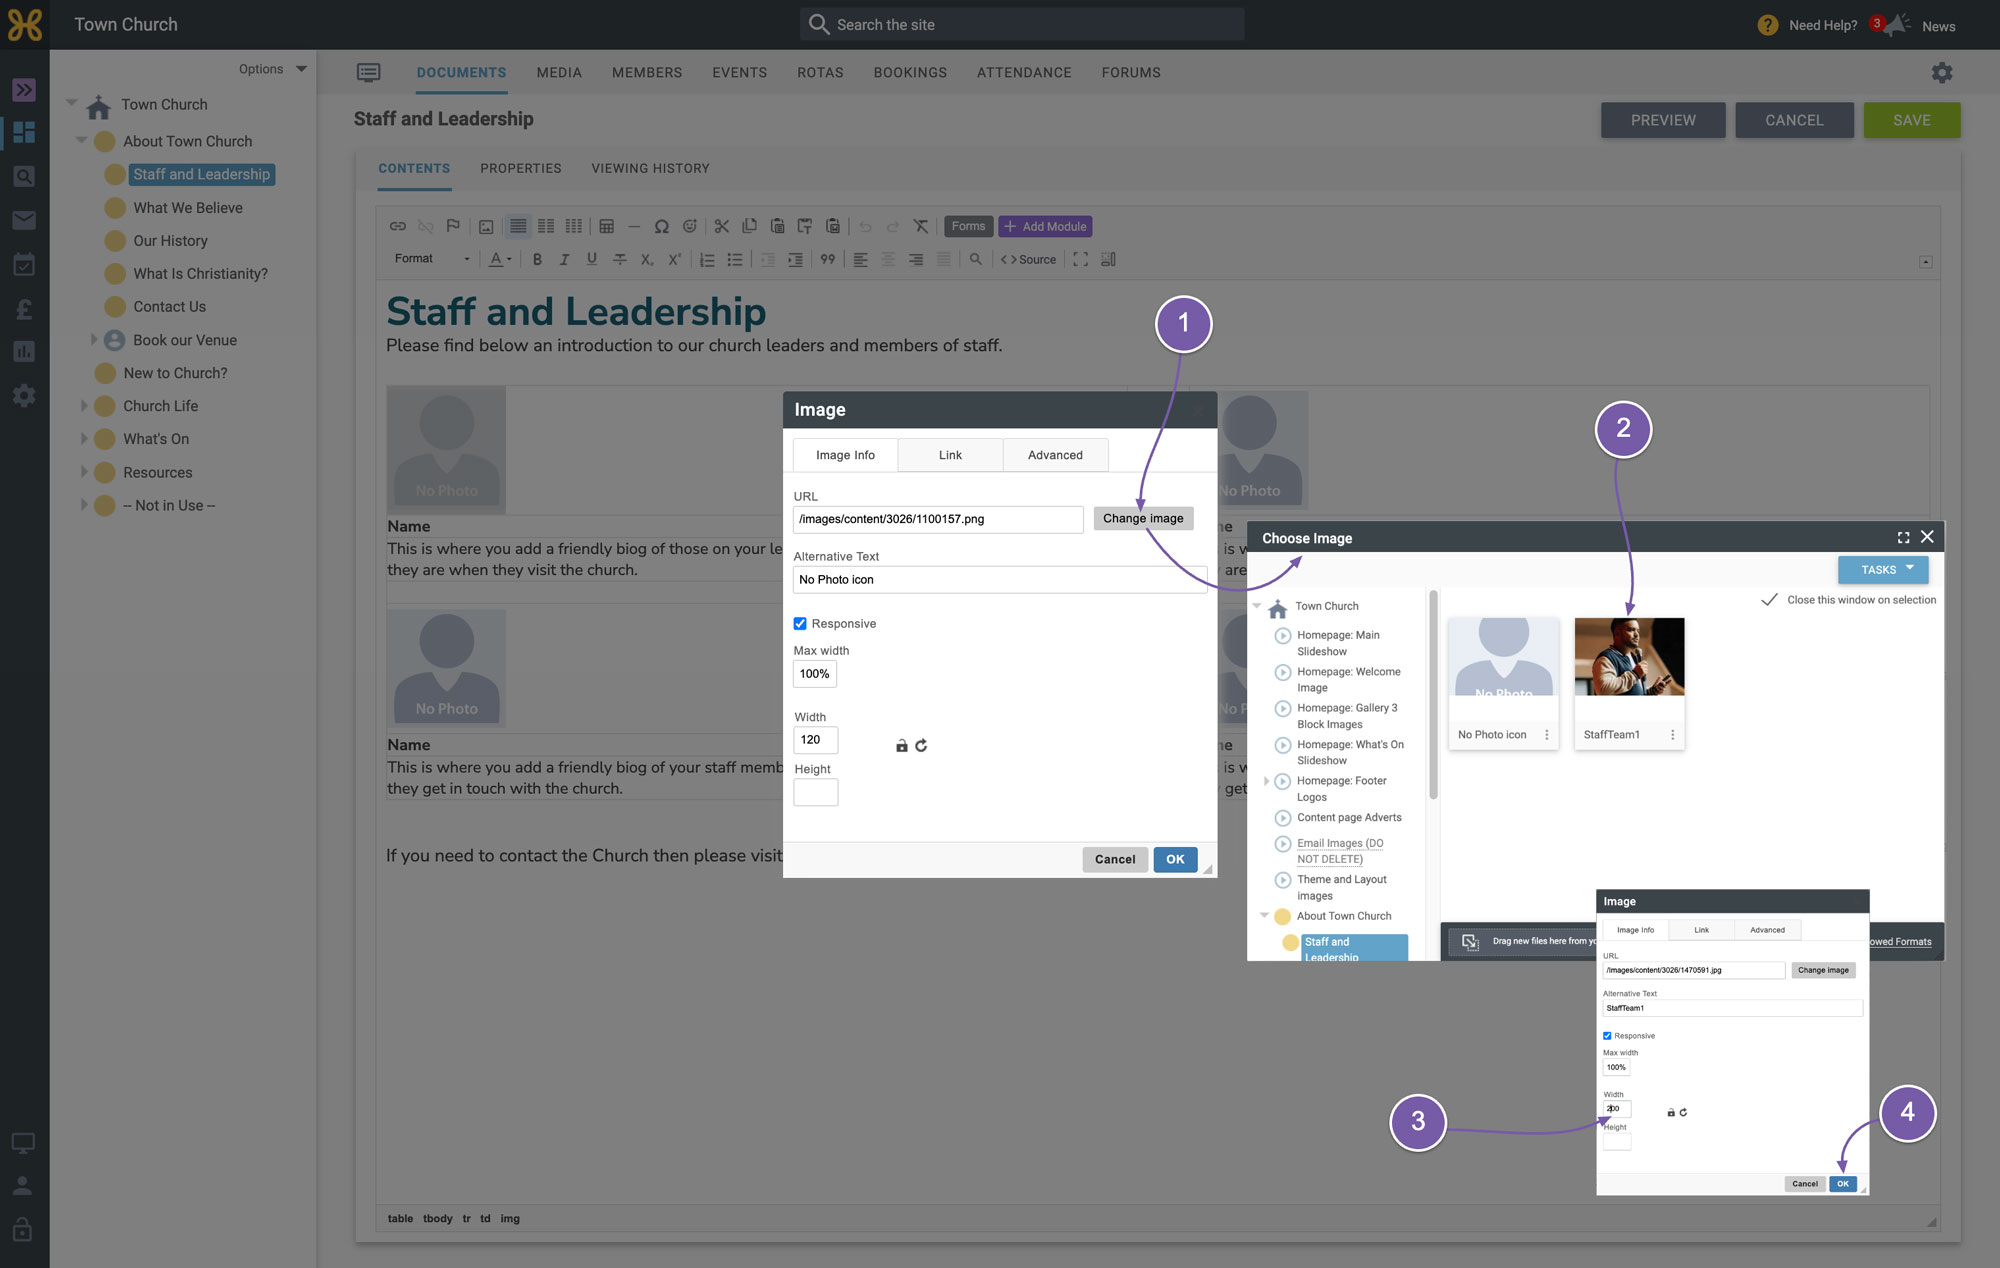Viewport: 2000px width, 1268px height.
Task: Click the Change image button
Action: click(x=1143, y=518)
